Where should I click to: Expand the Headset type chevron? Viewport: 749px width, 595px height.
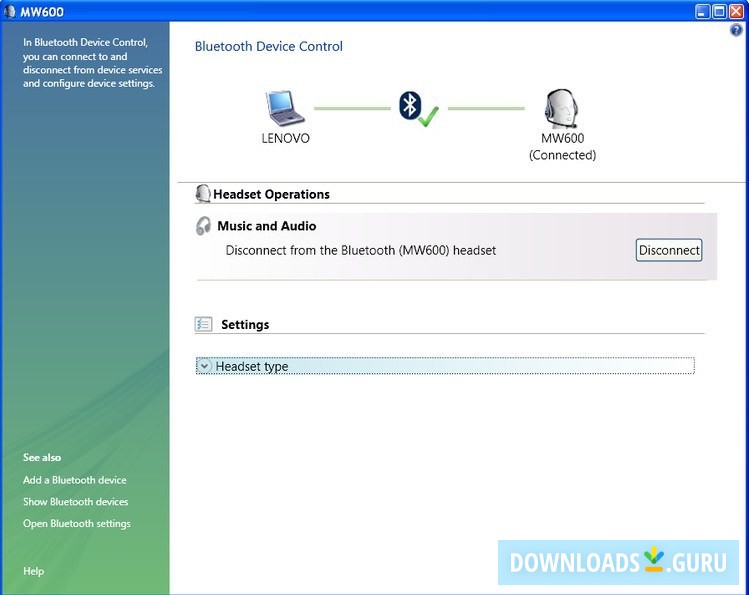[204, 366]
